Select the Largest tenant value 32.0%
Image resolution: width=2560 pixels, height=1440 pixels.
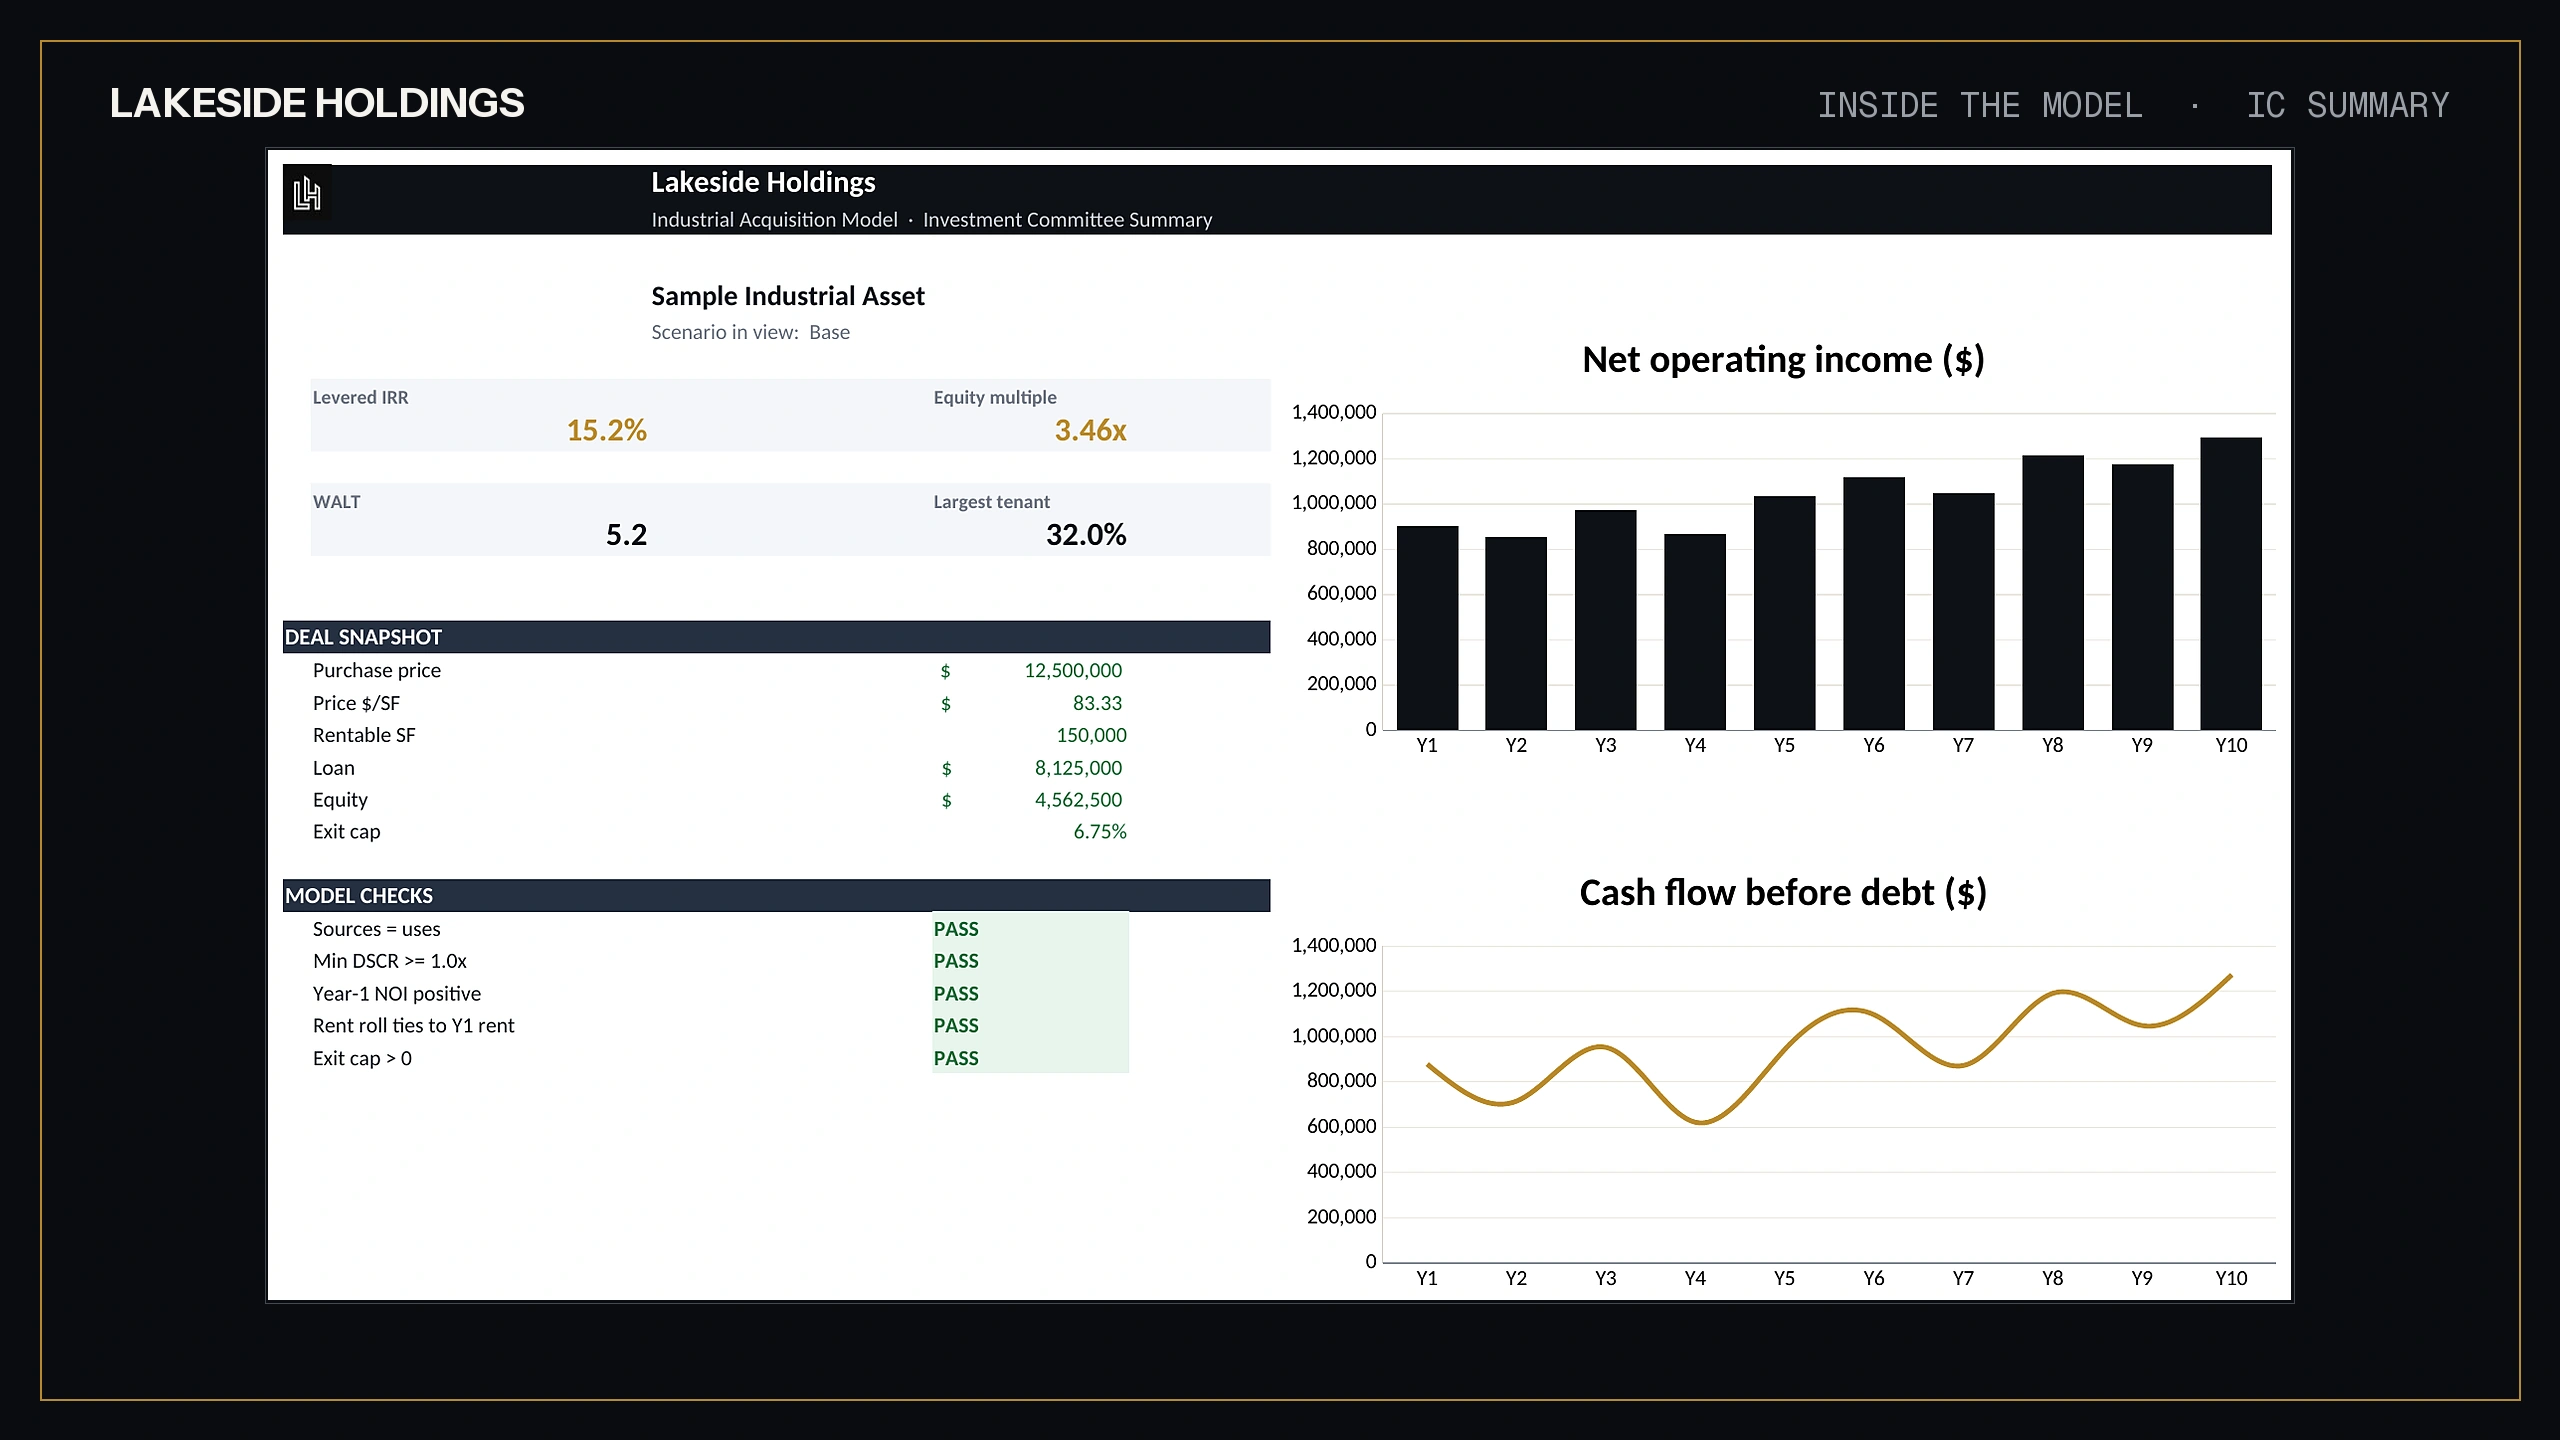pos(1086,535)
